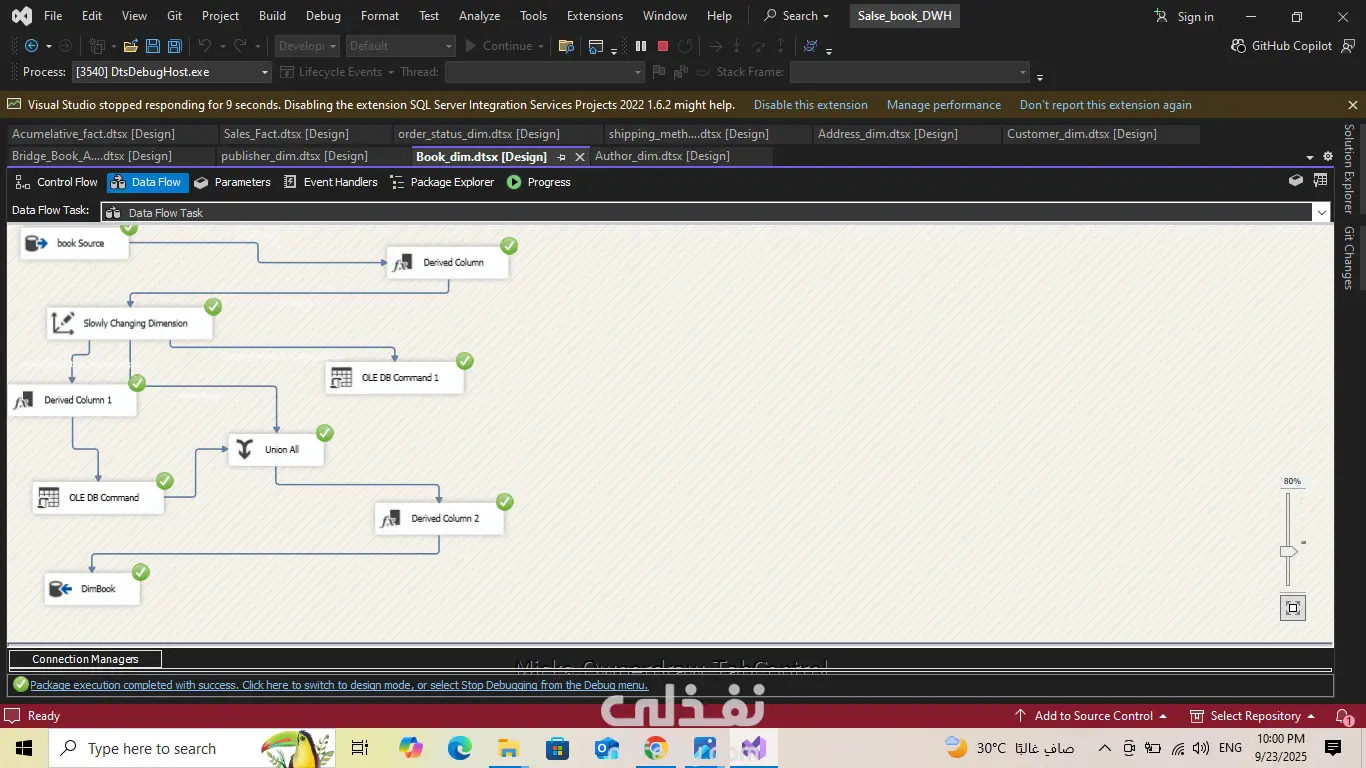Select the book Source component
This screenshot has height=768, width=1366.
pos(75,243)
